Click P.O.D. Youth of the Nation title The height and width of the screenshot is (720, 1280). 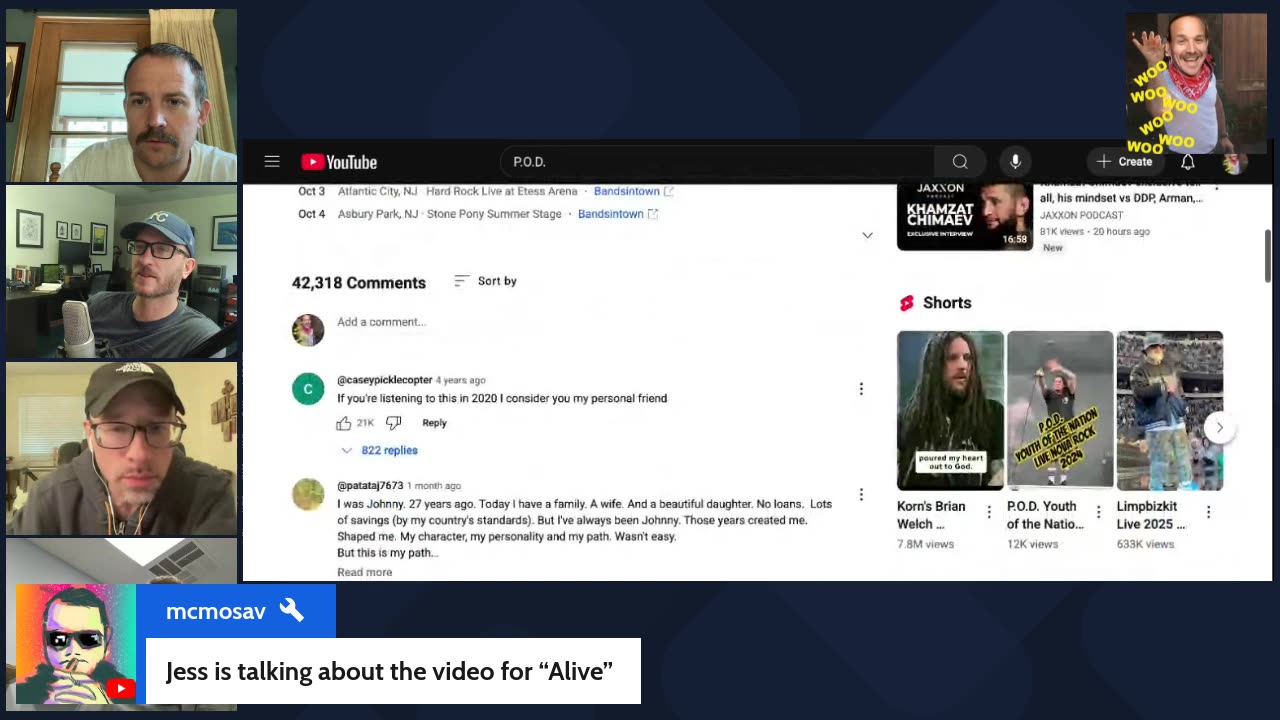click(x=1045, y=515)
